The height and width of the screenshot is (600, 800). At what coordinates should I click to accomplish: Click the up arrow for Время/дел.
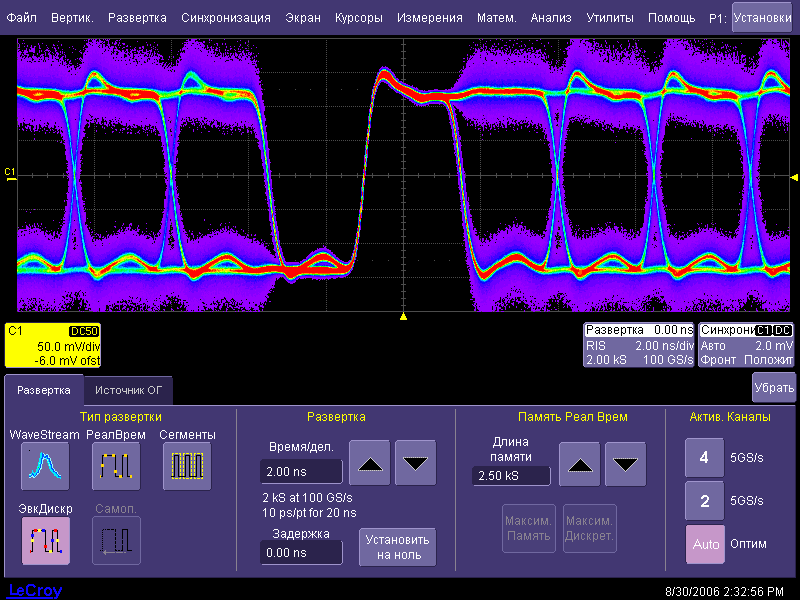point(370,463)
